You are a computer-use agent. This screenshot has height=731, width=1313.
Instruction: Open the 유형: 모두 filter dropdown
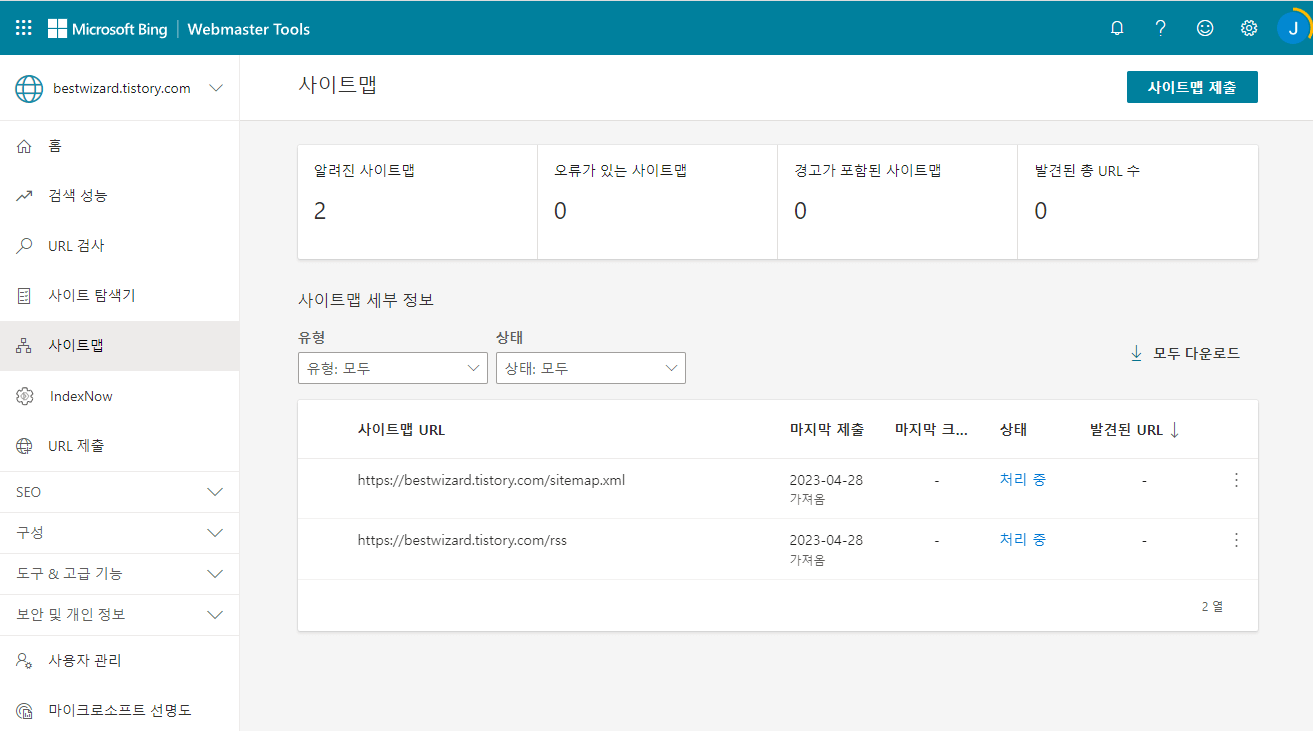(392, 368)
